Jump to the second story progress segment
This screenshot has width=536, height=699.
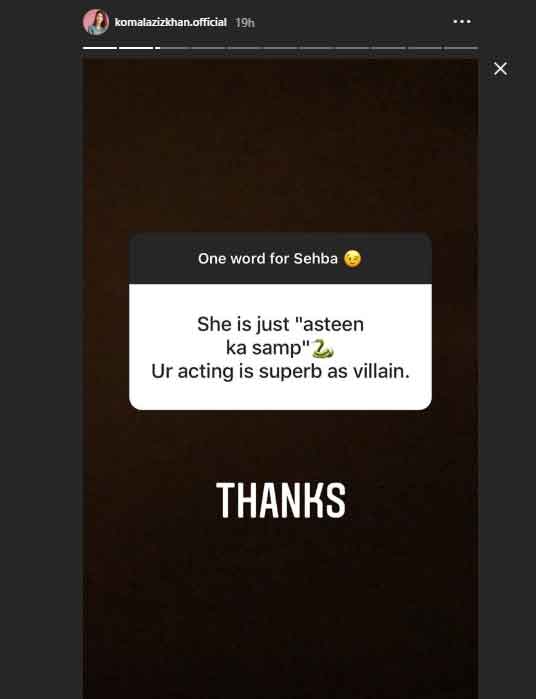(136, 47)
